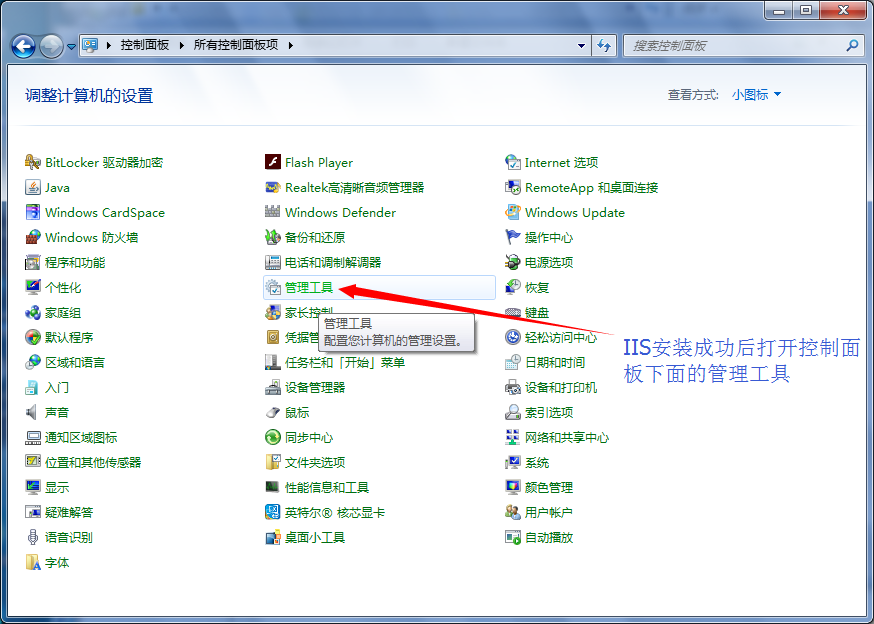The width and height of the screenshot is (874, 624).
Task: Open the 位置和其他传感器 link
Action: click(x=93, y=463)
